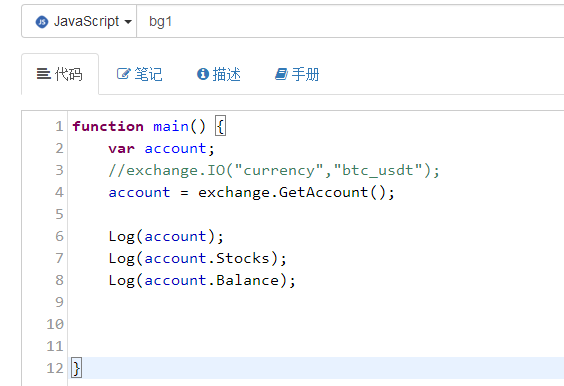Click 'function main()' on line 1
Image resolution: width=564 pixels, height=386 pixels.
[139, 127]
